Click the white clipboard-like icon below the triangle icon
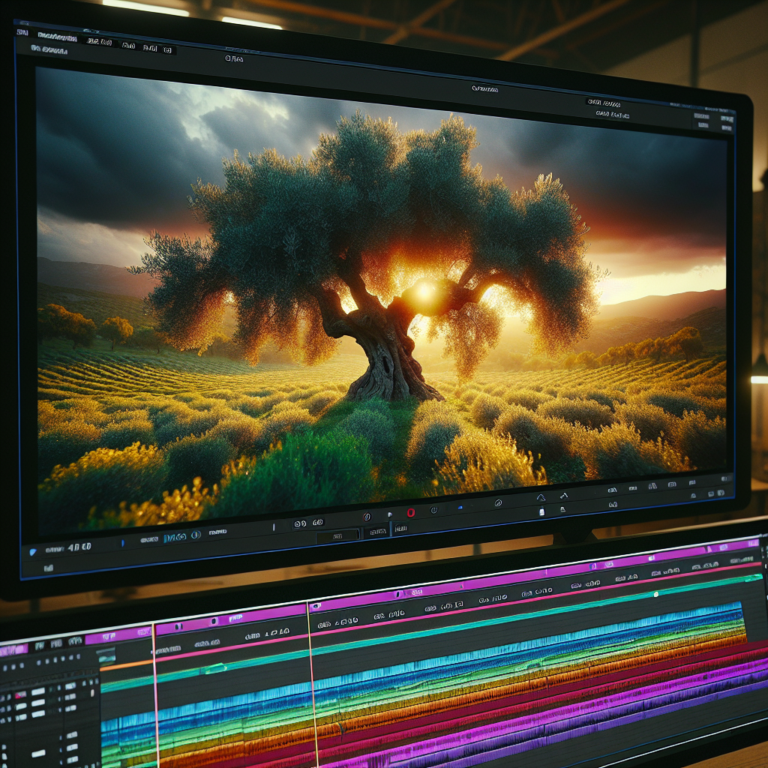768x768 pixels. tap(542, 512)
